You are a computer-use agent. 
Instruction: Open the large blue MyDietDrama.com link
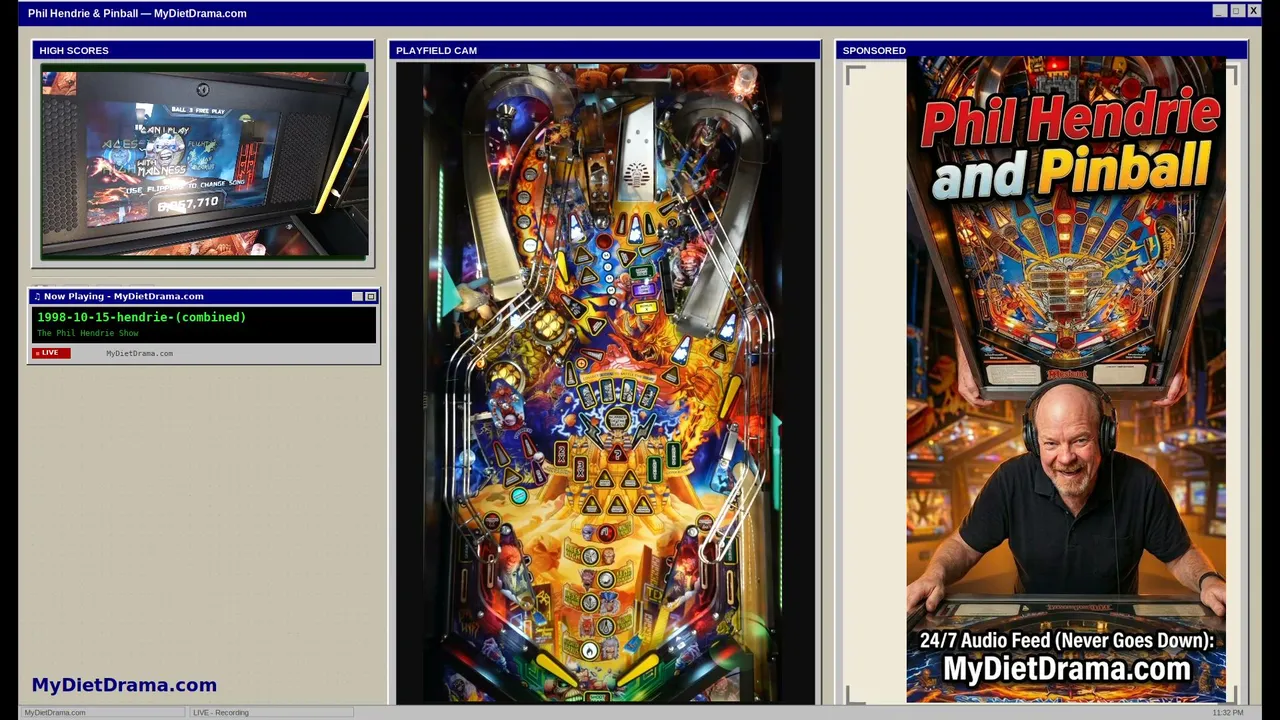[124, 685]
